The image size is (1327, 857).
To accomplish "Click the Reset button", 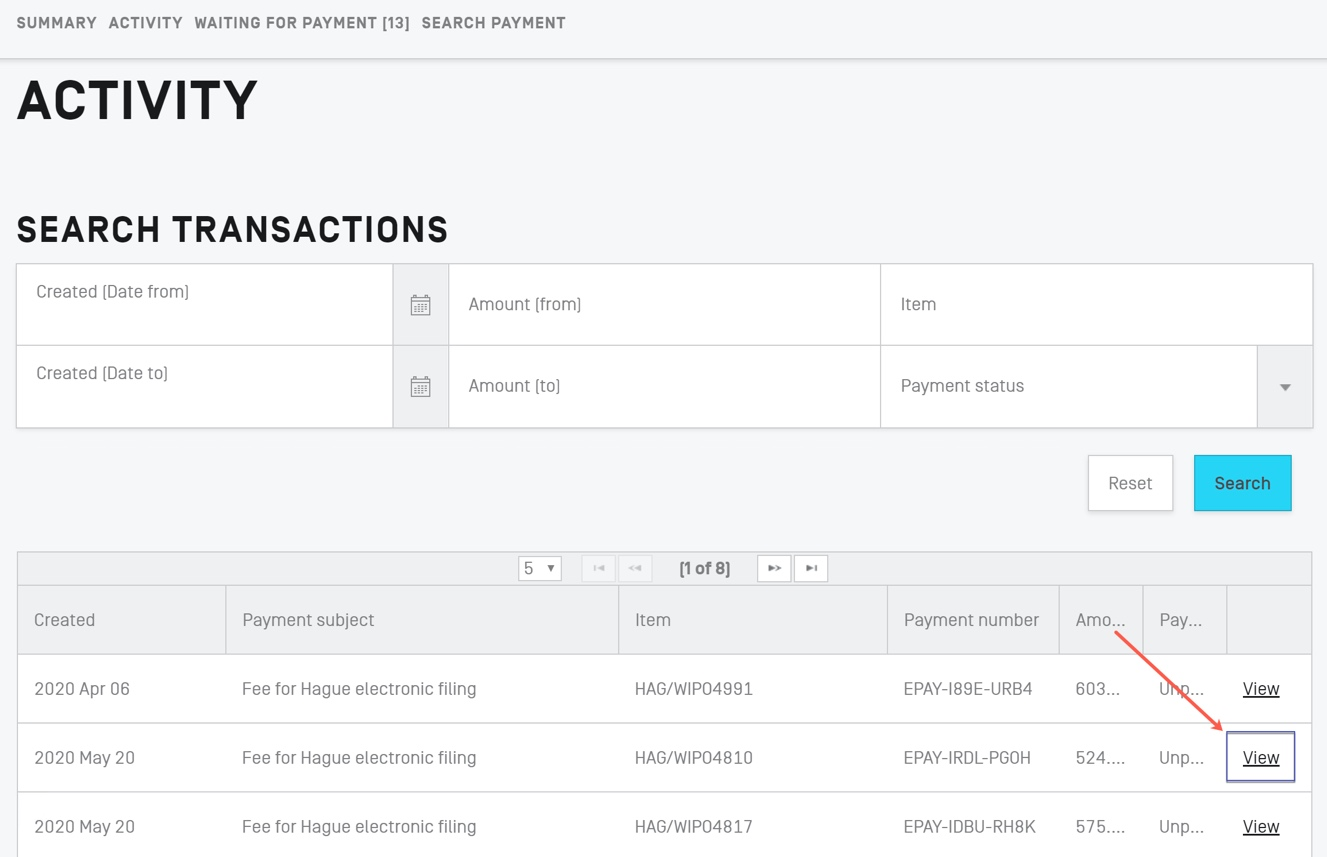I will (1130, 483).
